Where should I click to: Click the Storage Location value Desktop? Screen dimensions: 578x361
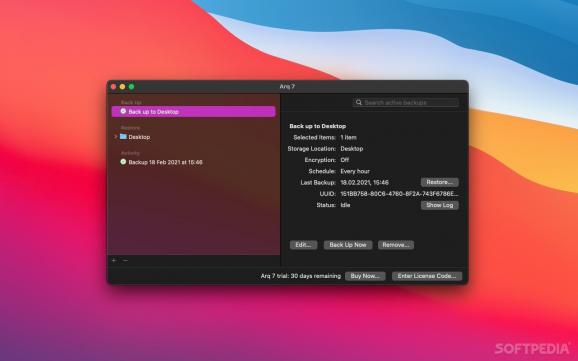point(352,149)
